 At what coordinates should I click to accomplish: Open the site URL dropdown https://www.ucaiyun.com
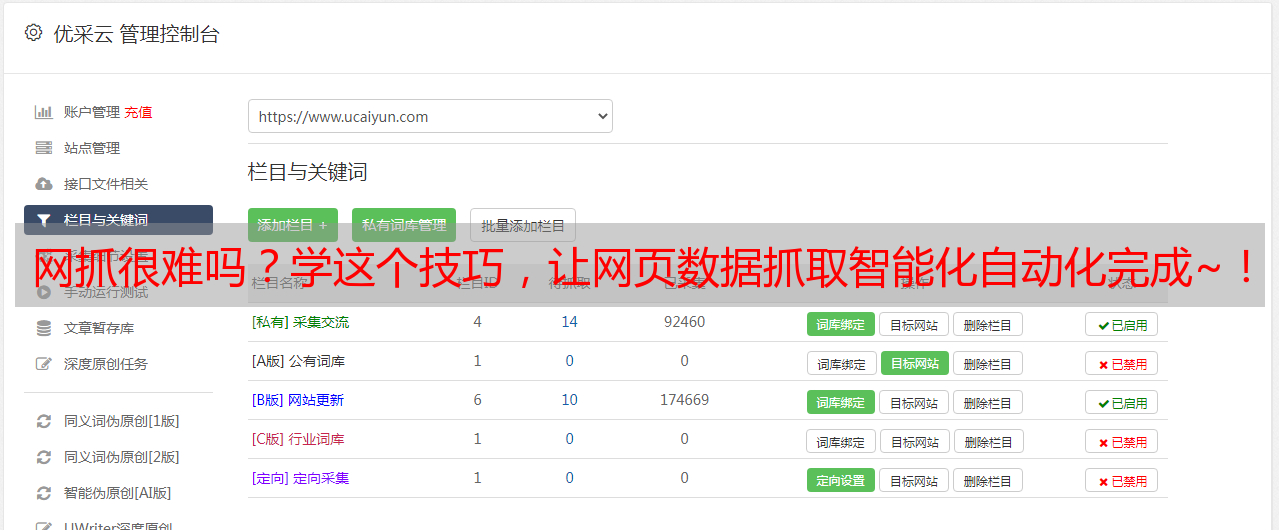pos(430,116)
